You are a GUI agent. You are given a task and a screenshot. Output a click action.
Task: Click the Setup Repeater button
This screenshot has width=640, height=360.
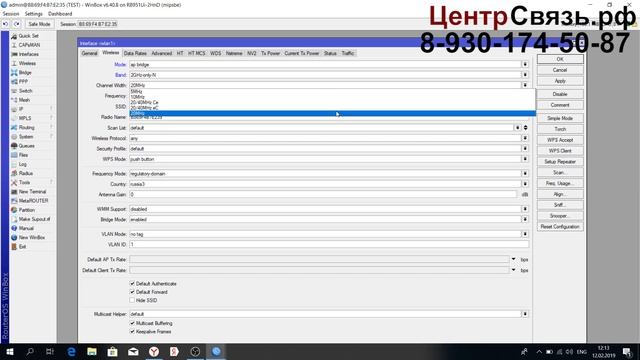(x=560, y=162)
